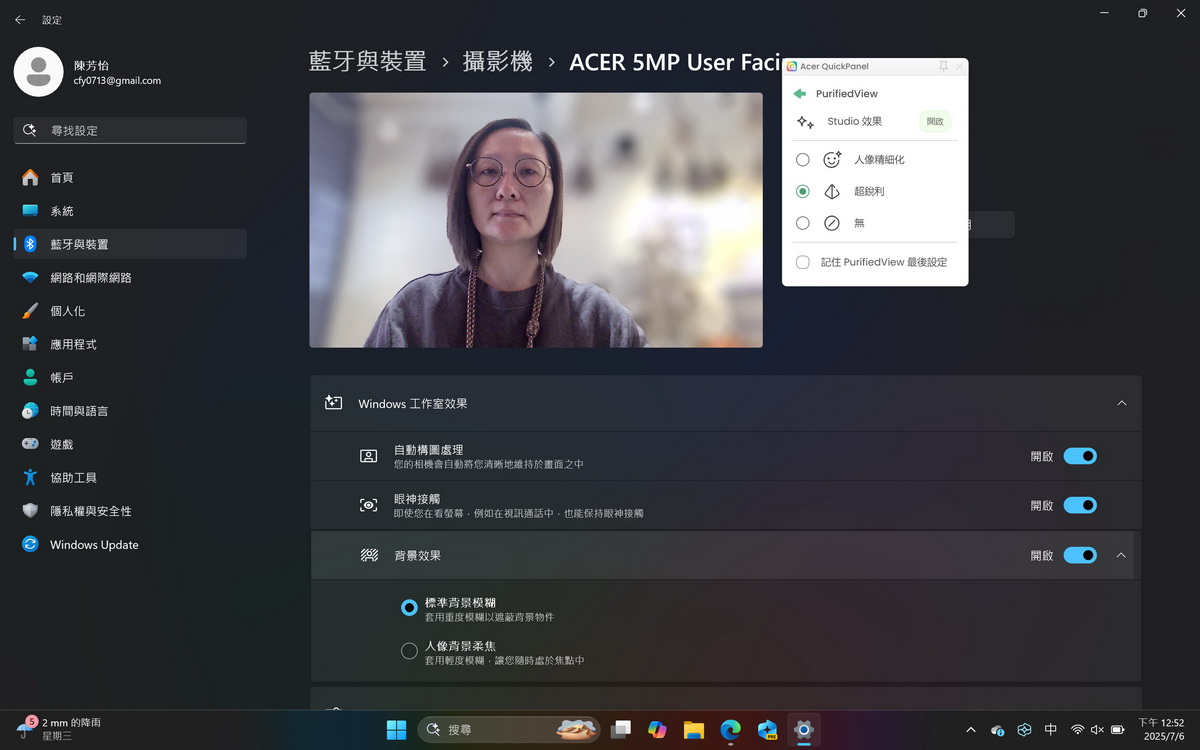Image resolution: width=1200 pixels, height=750 pixels.
Task: Click the Settings back arrow
Action: (20, 20)
